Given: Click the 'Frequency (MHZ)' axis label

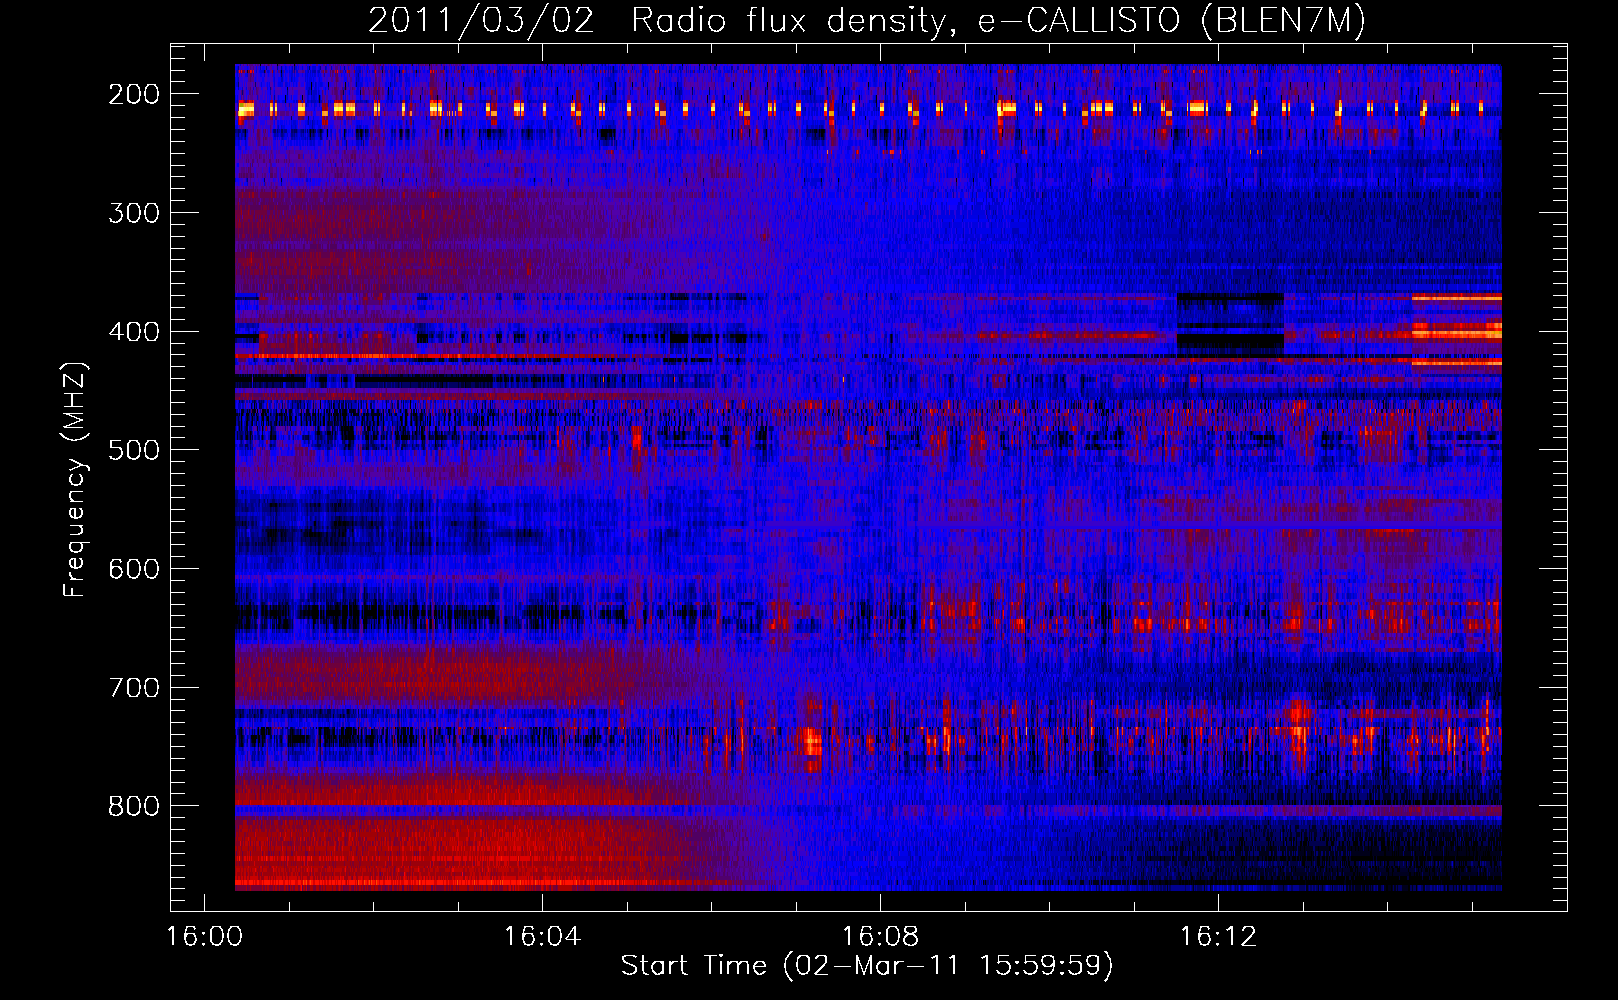Looking at the screenshot, I should coord(75,479).
